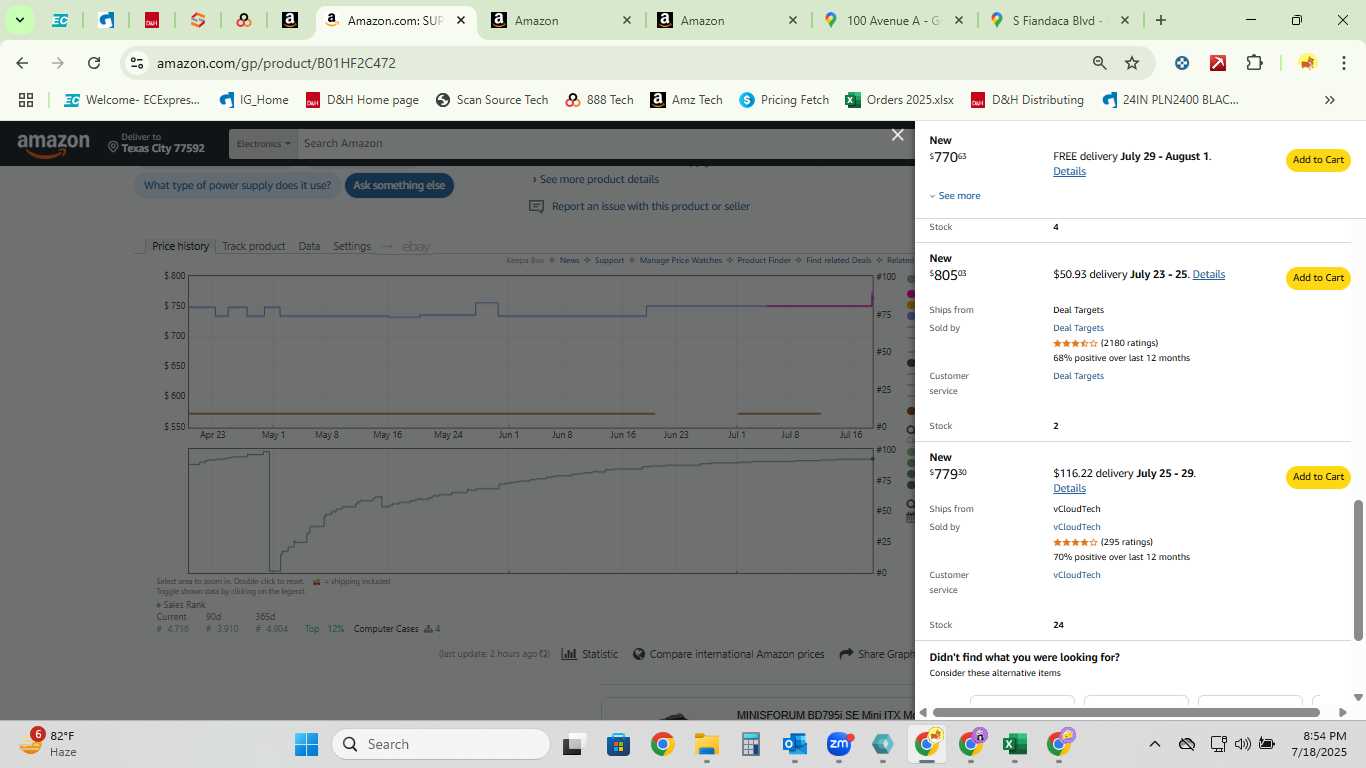The height and width of the screenshot is (768, 1366).
Task: Open the IG_Home bookmark
Action: pos(253,100)
